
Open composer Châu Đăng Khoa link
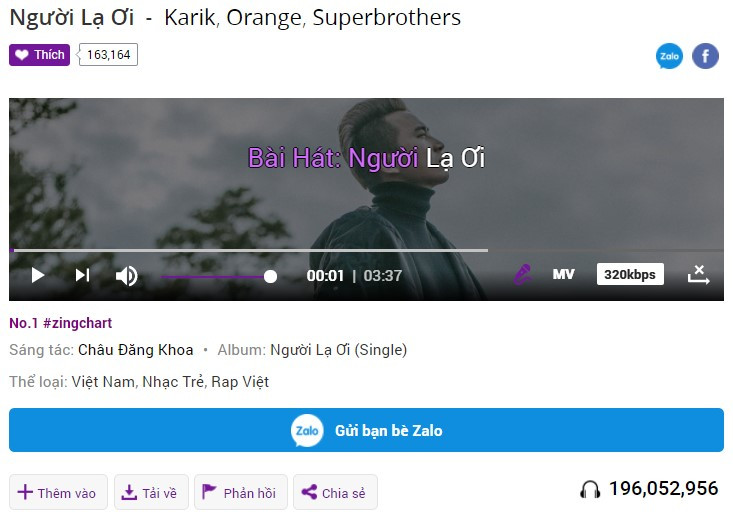(136, 350)
